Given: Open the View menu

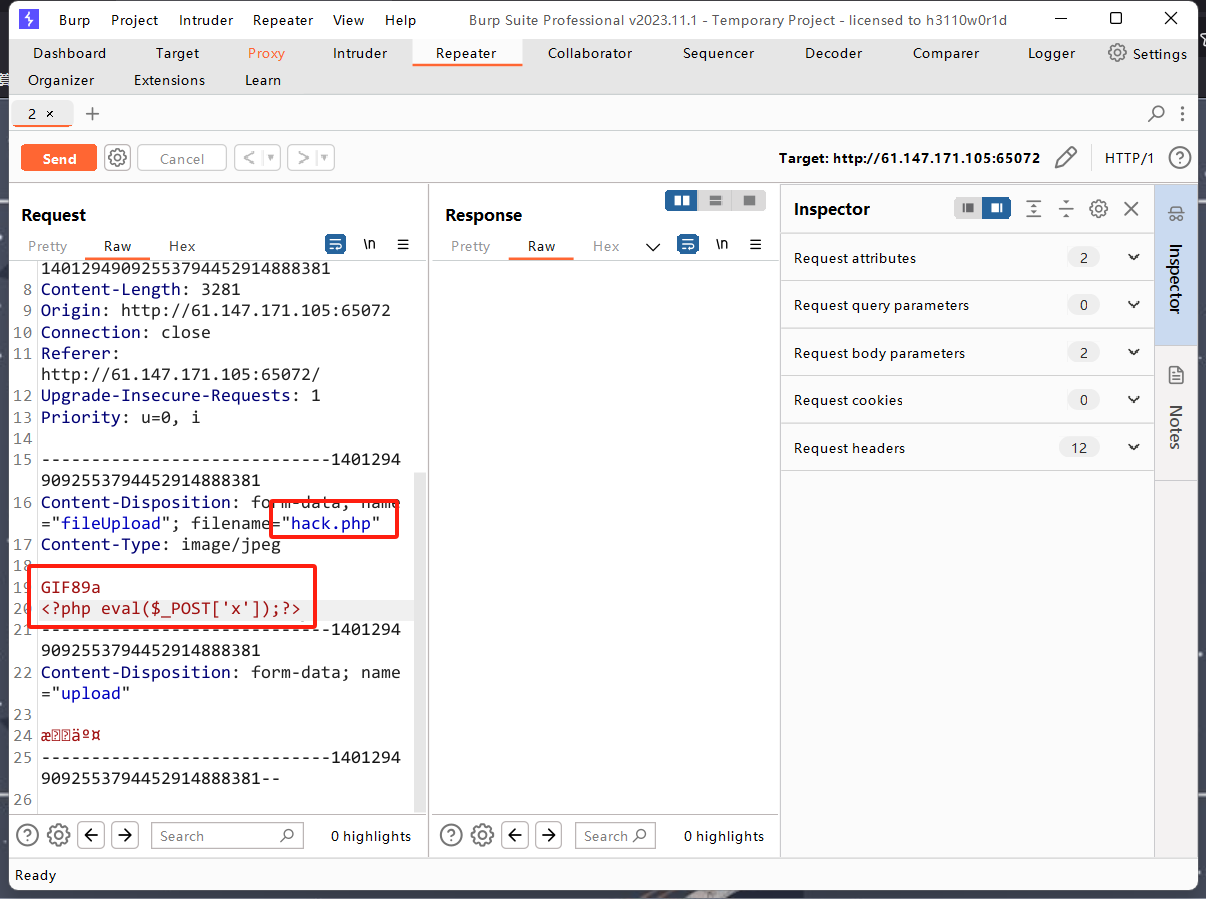Looking at the screenshot, I should (349, 20).
